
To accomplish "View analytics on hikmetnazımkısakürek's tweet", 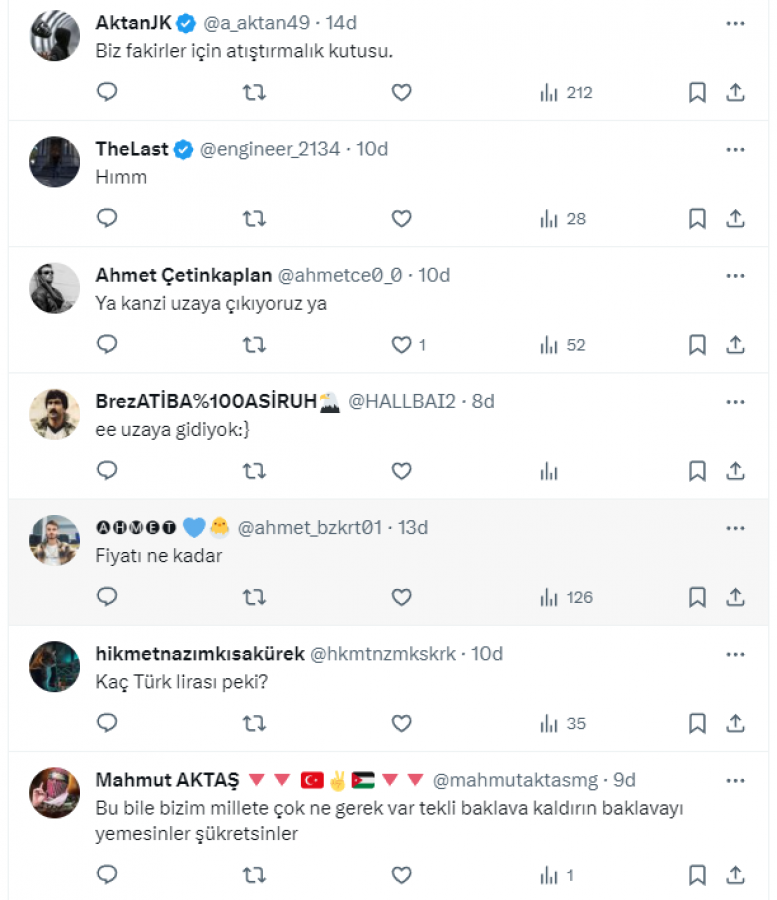I will click(x=563, y=723).
